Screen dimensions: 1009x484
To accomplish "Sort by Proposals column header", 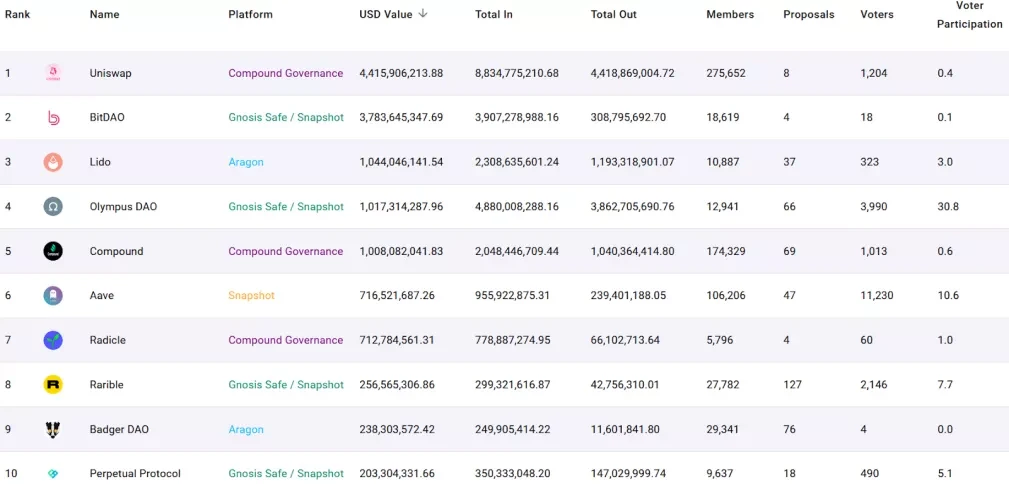I will pyautogui.click(x=808, y=14).
